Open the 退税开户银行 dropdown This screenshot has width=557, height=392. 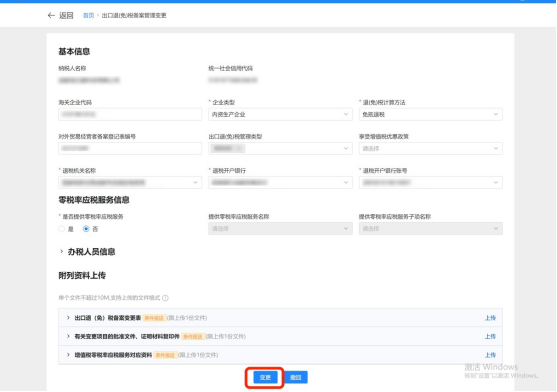(280, 183)
